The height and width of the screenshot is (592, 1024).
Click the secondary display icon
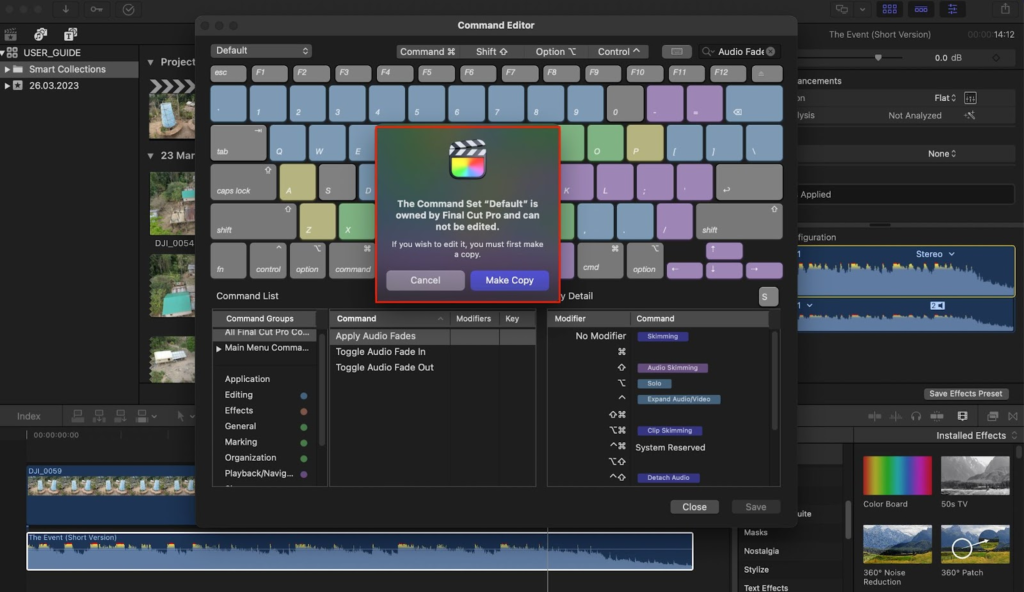pos(842,9)
